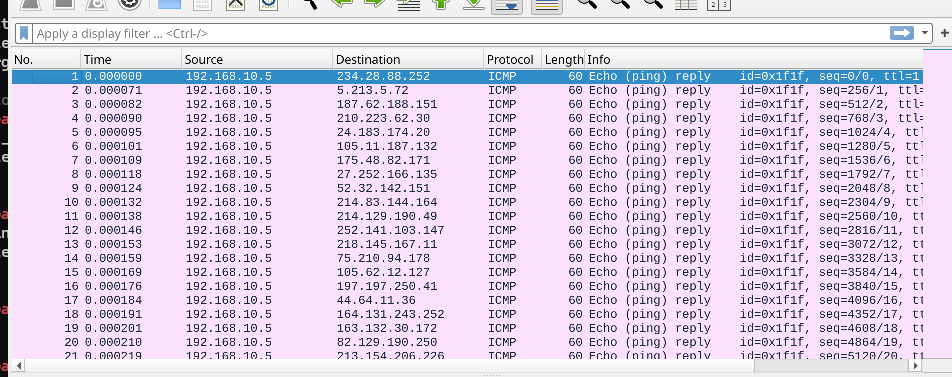Click the time value 0.000201

click(x=113, y=328)
